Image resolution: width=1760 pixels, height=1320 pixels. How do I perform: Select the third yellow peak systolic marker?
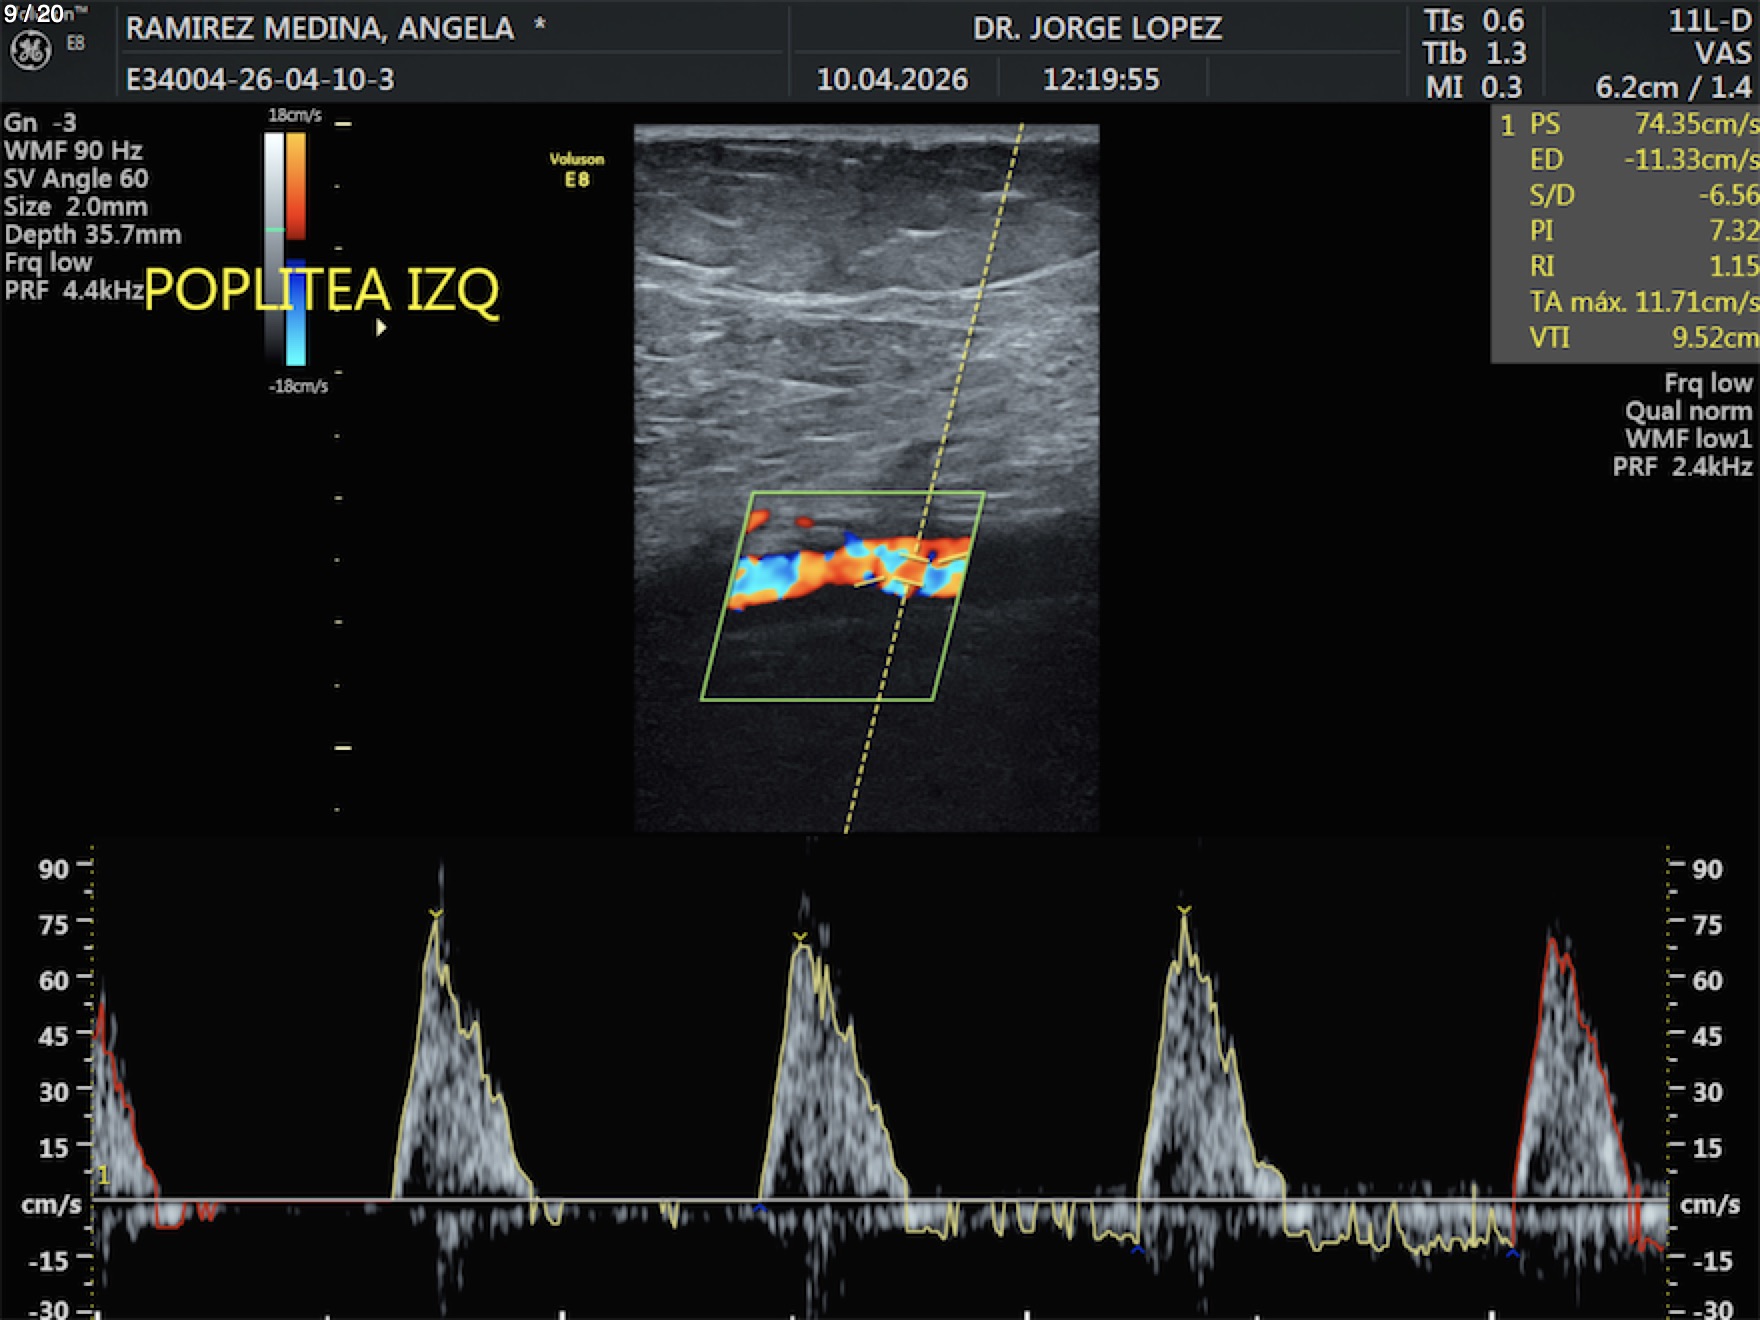point(1184,910)
